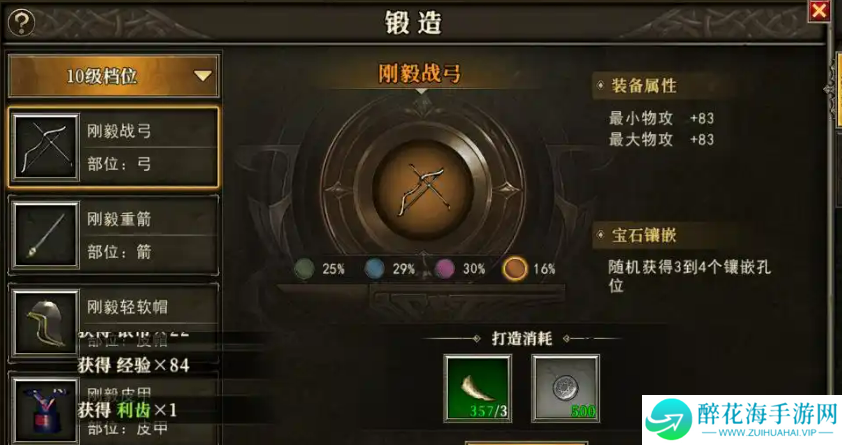Click the 刚毅战弓 bow icon in list
This screenshot has height=445, width=842.
pos(46,147)
